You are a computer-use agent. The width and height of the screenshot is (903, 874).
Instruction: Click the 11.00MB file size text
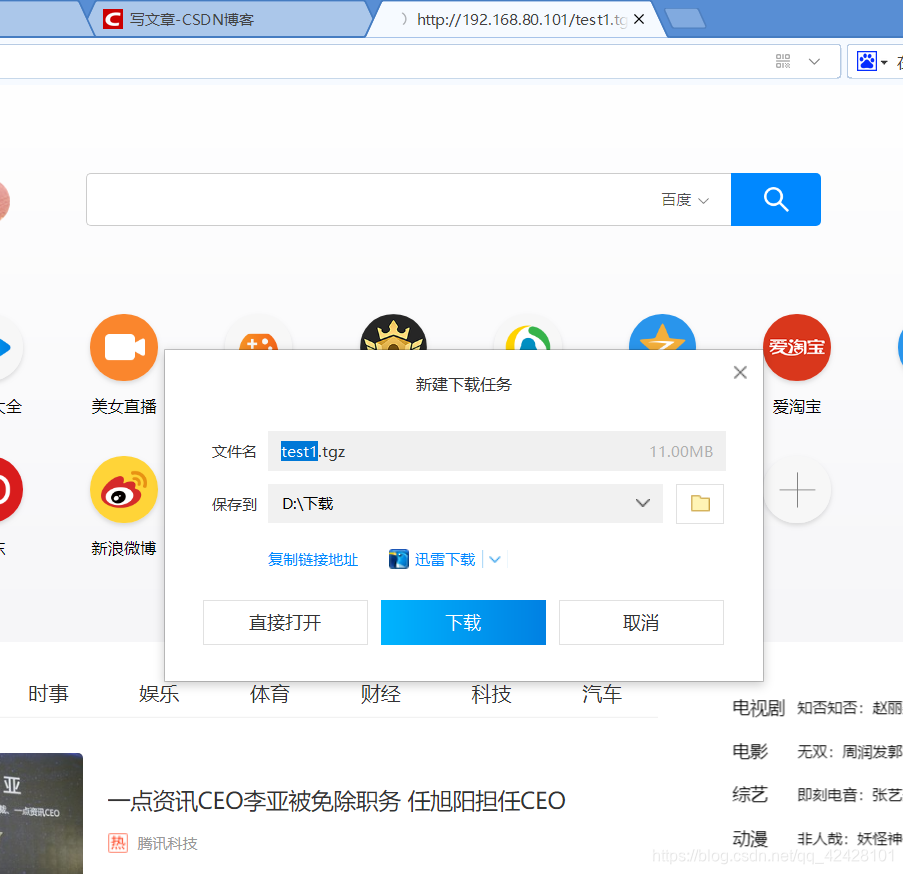pyautogui.click(x=681, y=451)
